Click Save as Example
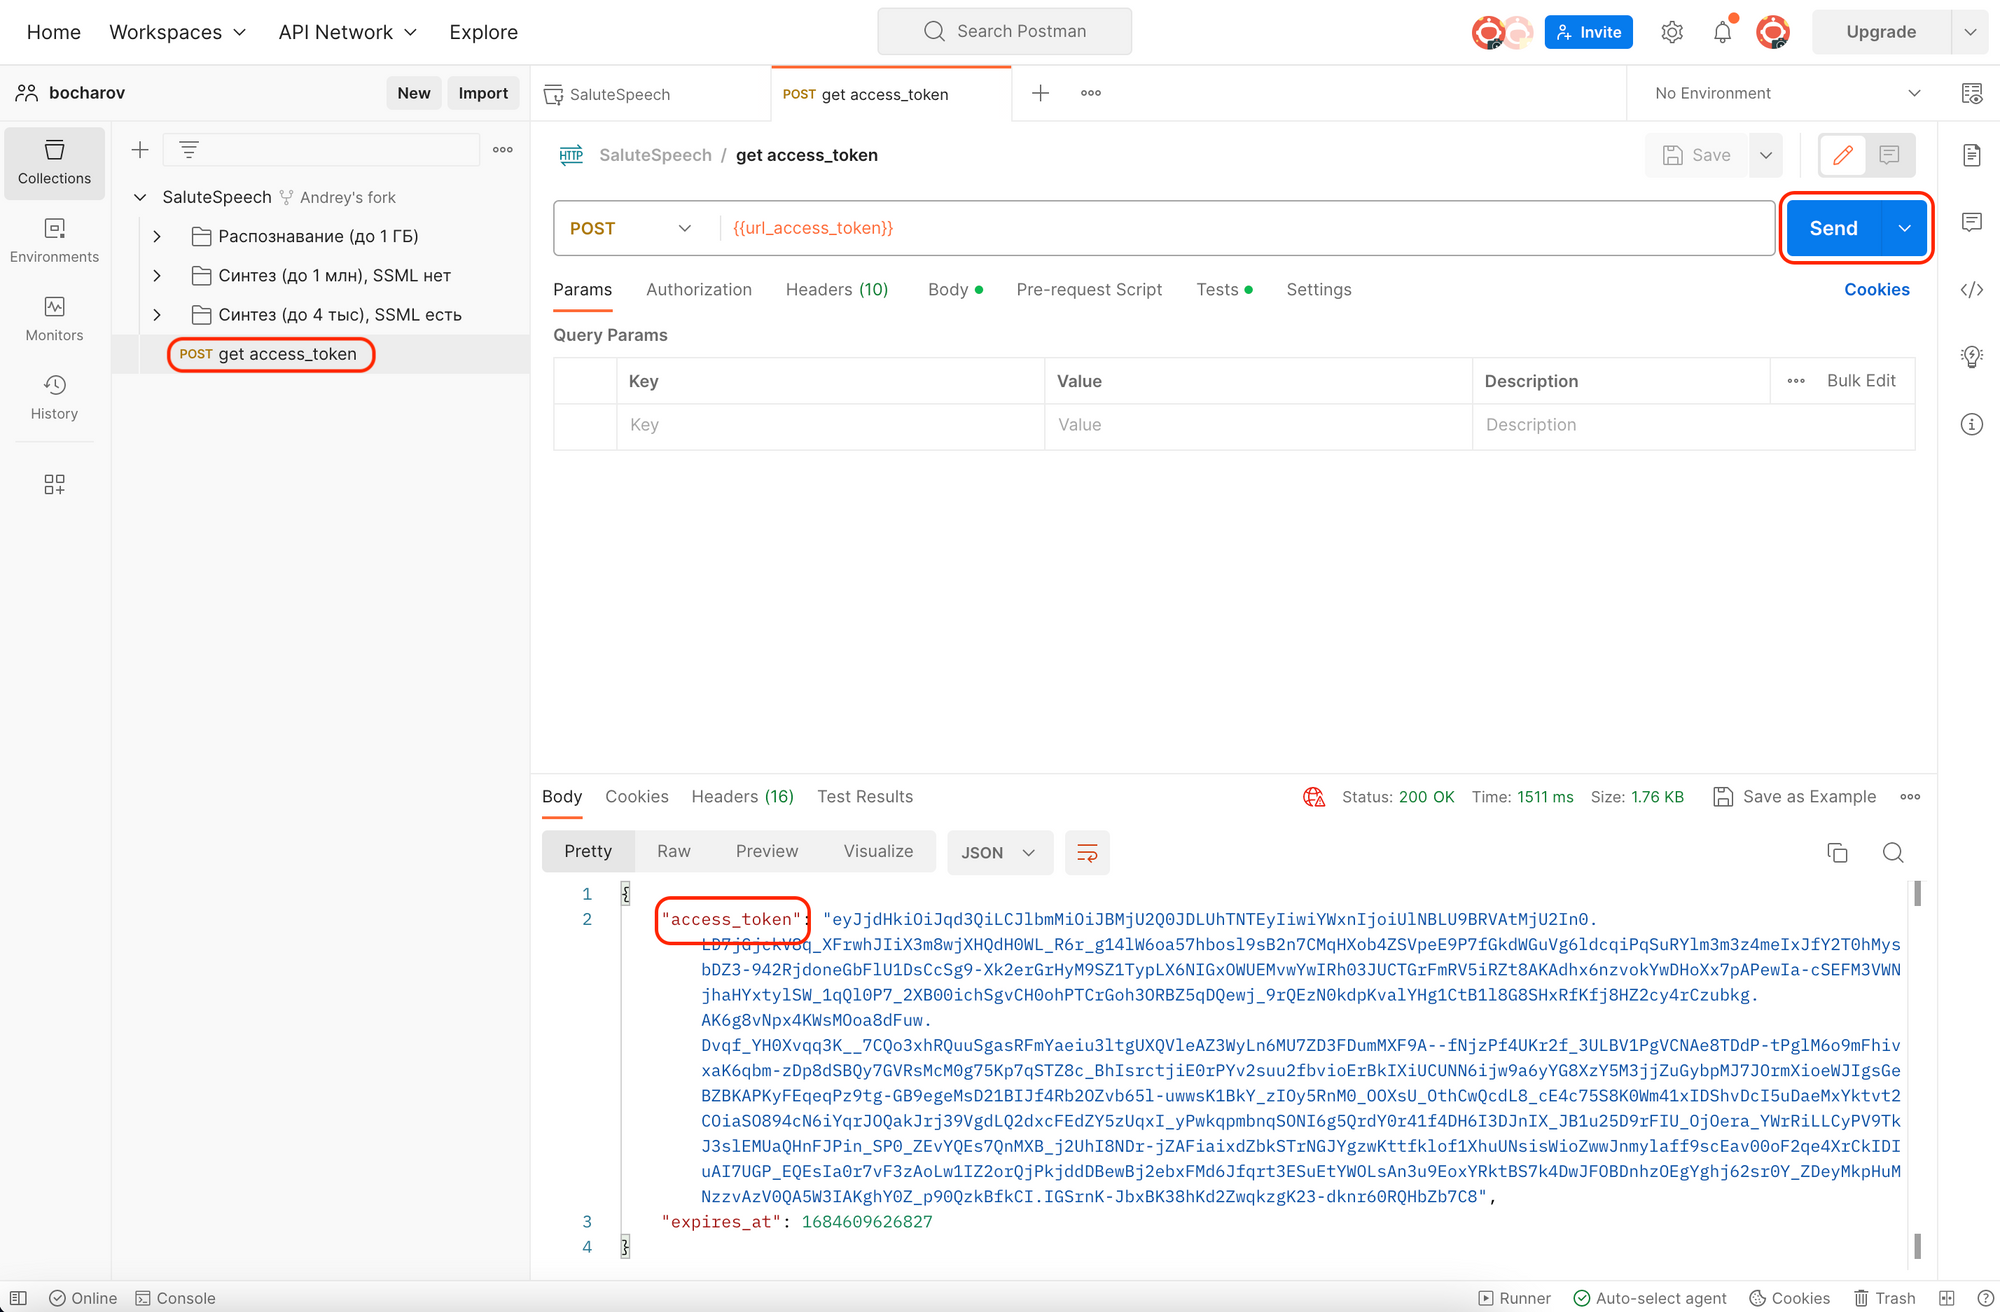 coord(1794,797)
